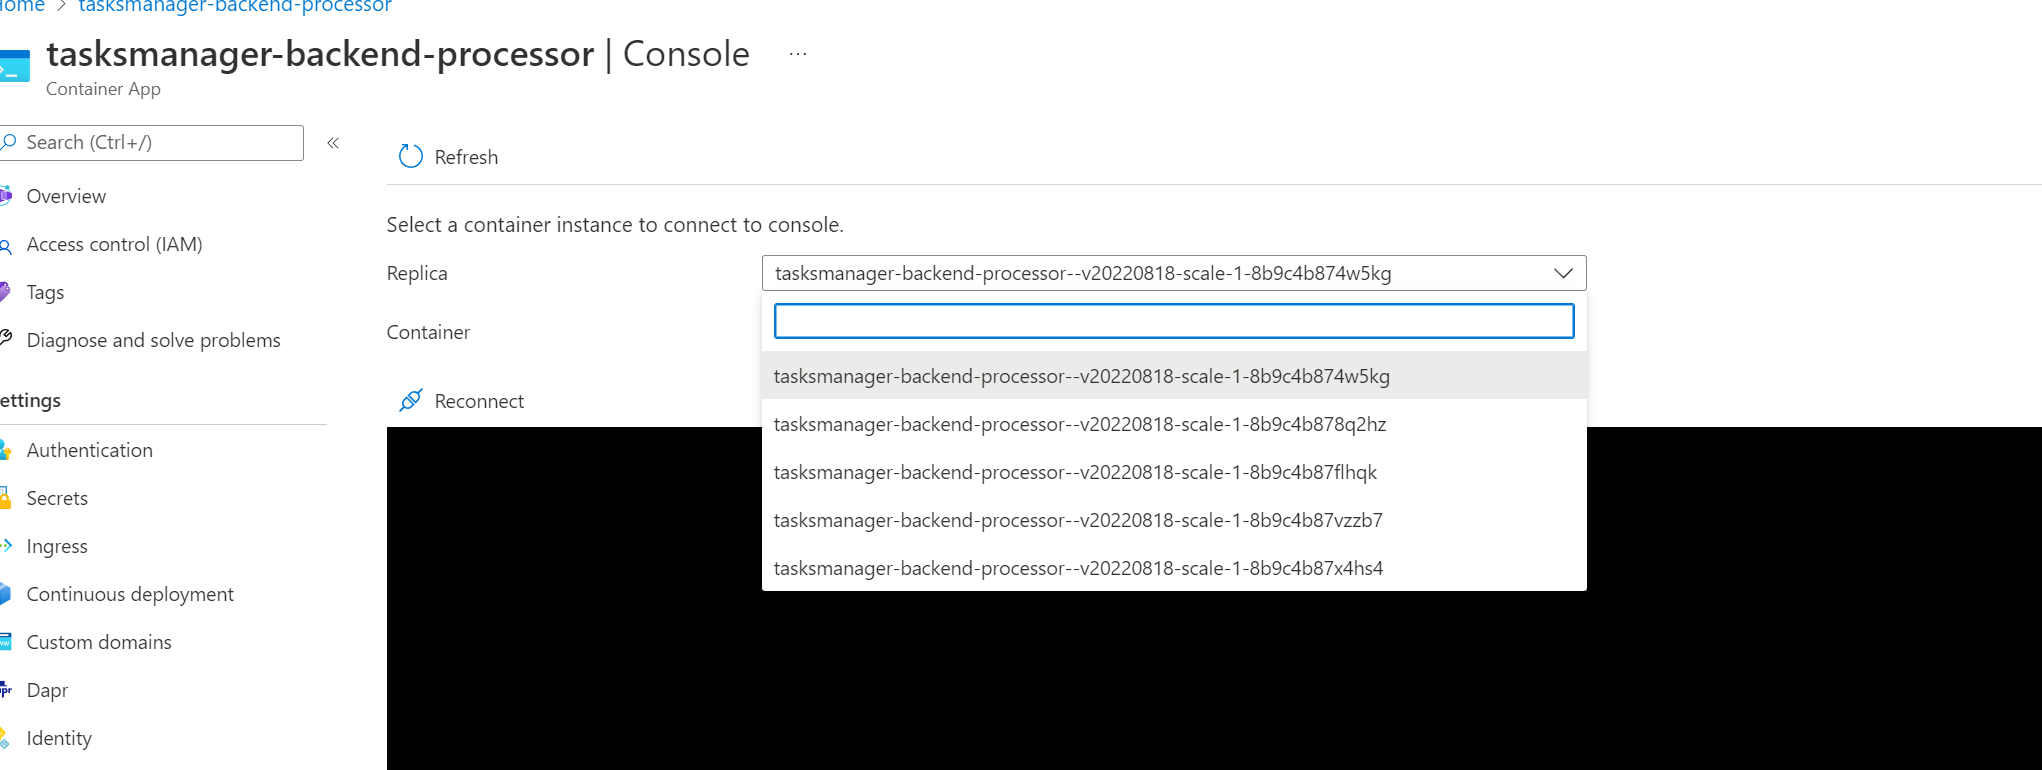This screenshot has width=2042, height=770.
Task: Click the Container App console icon
Action: point(15,66)
